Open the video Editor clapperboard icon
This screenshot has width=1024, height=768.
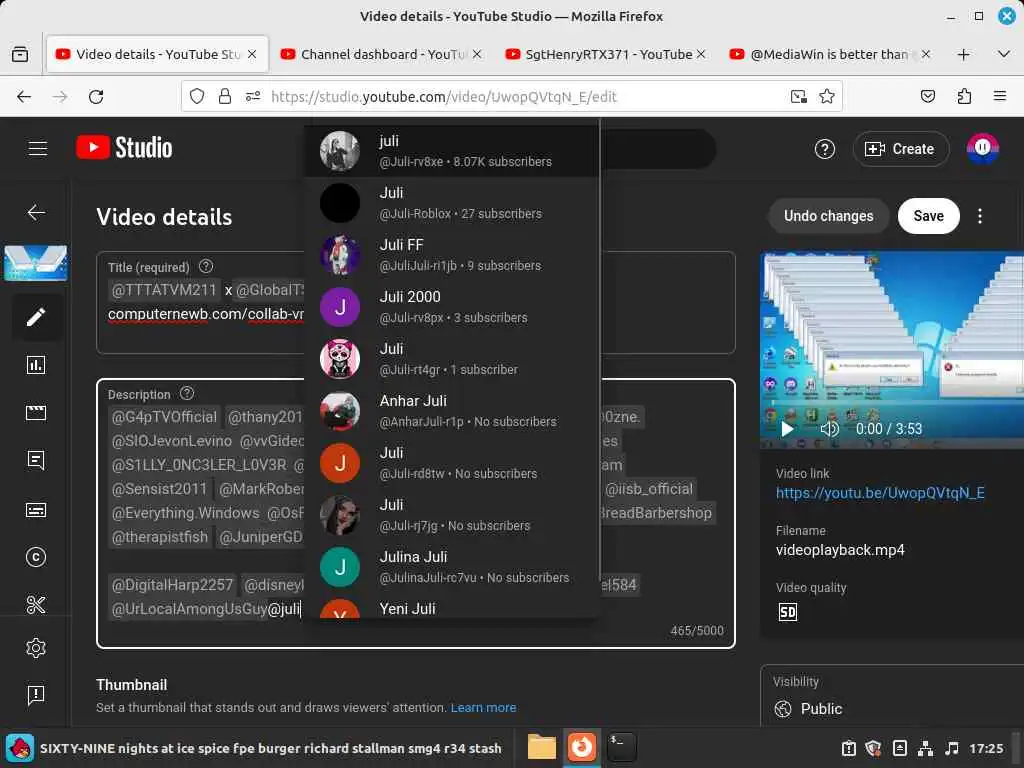click(x=36, y=413)
